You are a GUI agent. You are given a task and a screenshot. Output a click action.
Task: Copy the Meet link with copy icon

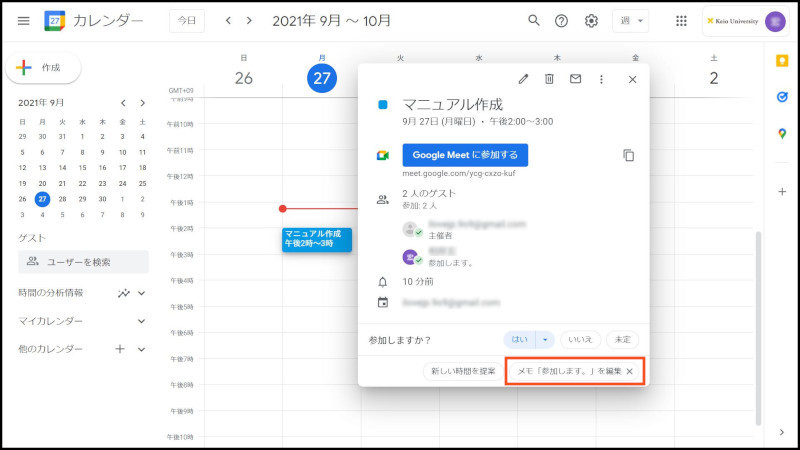tap(628, 155)
